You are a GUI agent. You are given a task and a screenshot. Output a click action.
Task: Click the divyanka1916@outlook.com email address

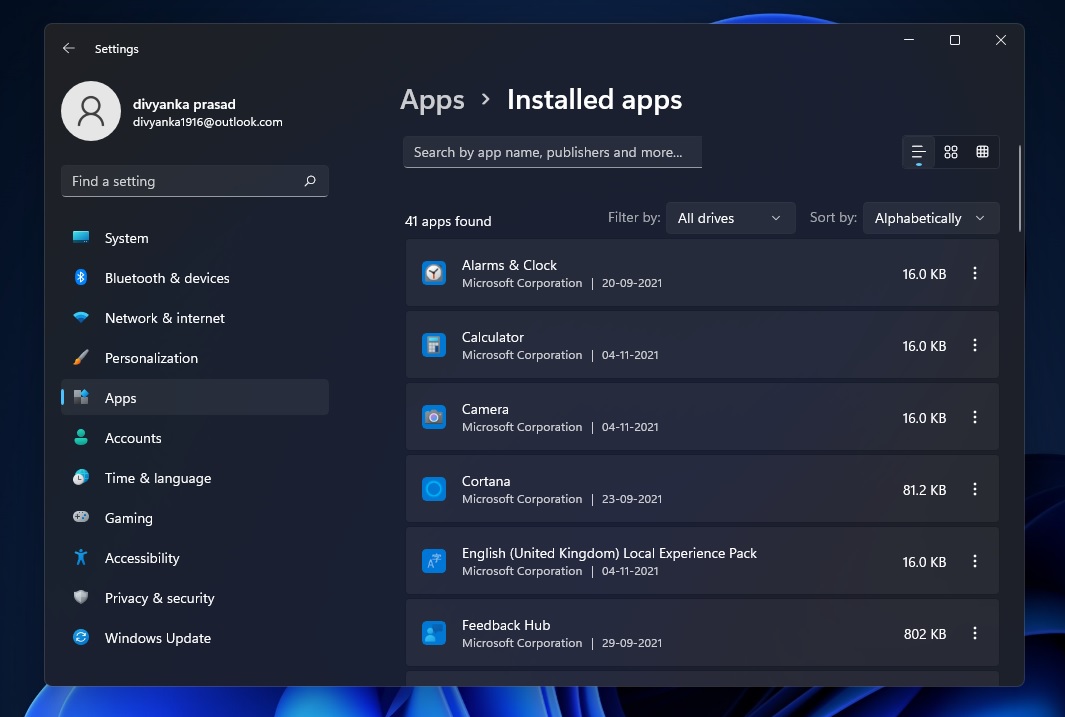pos(207,122)
